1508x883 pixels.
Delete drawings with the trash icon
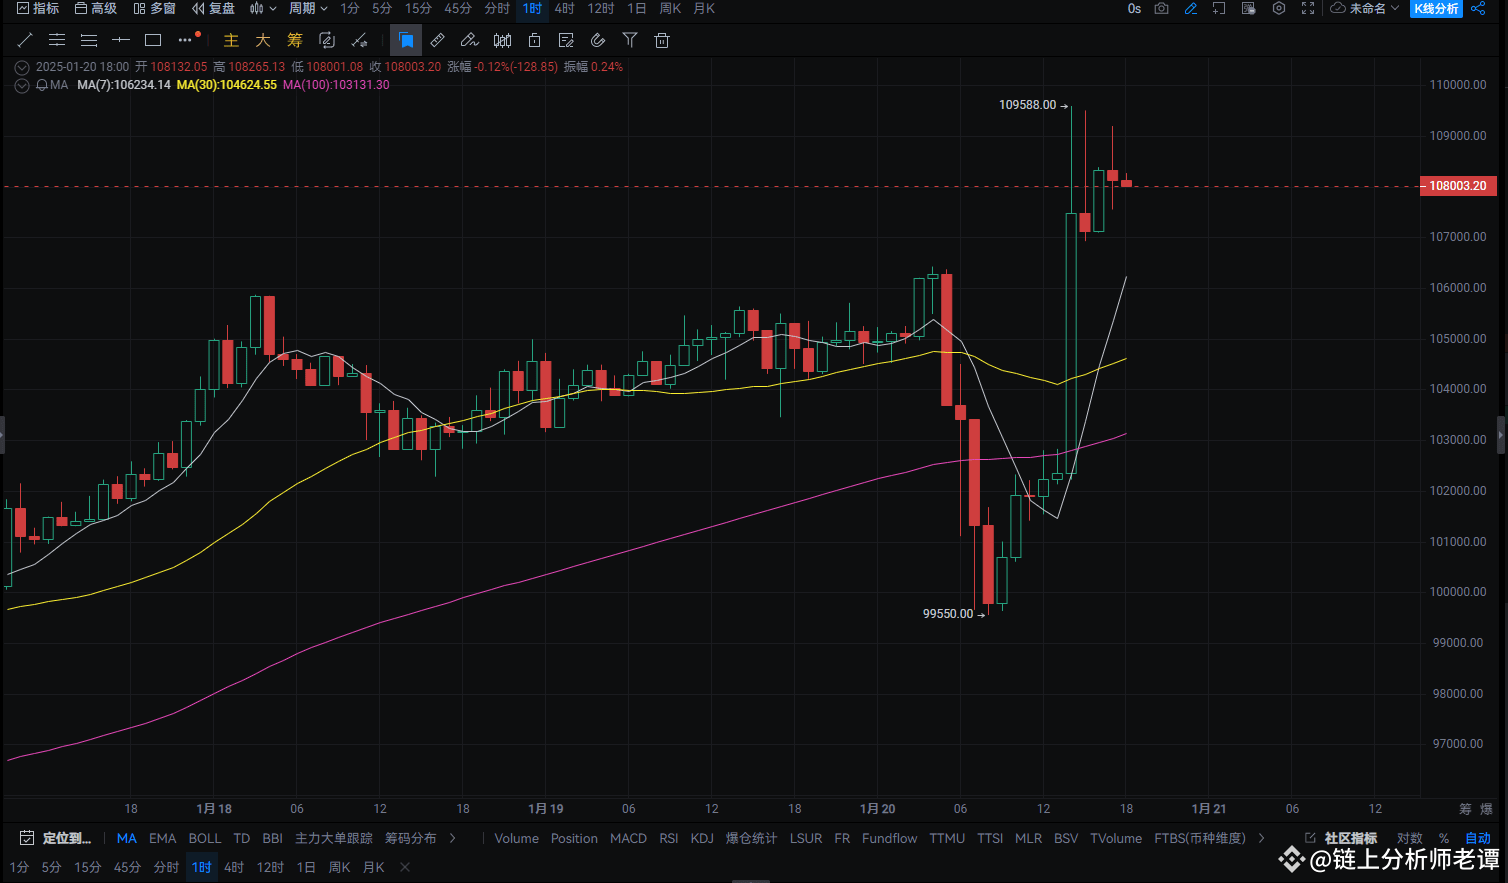[662, 40]
